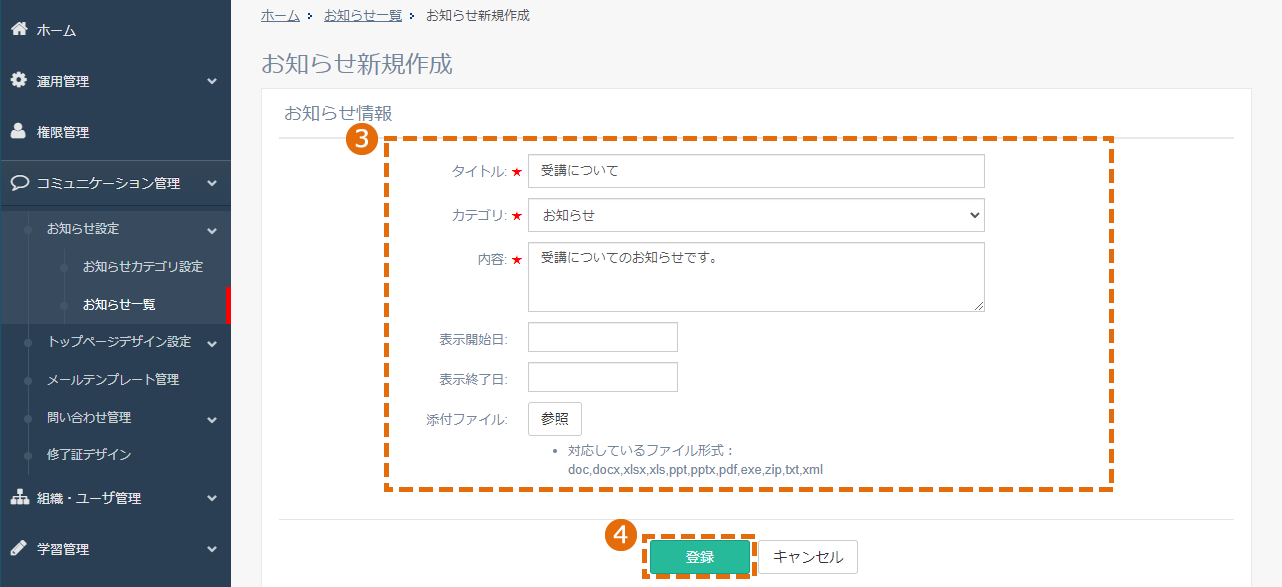Click the green 登録 button
This screenshot has height=587, width=1282.
(700, 557)
